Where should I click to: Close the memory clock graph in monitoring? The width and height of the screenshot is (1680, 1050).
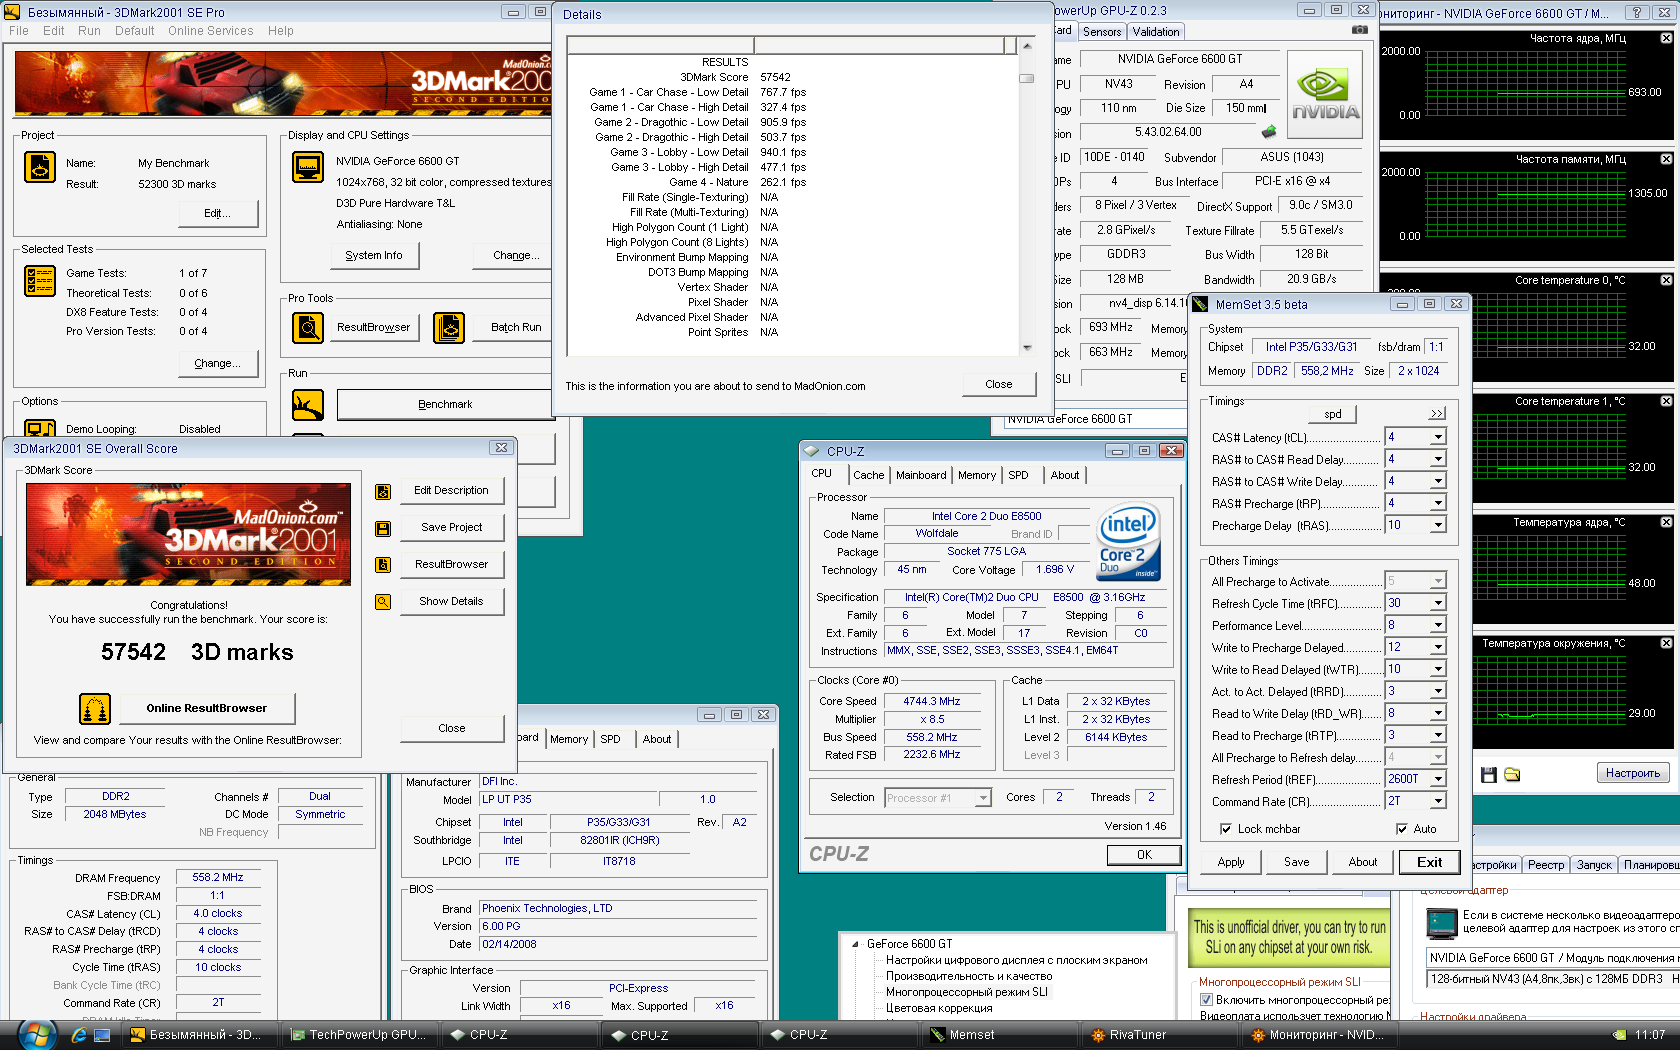pyautogui.click(x=1666, y=159)
